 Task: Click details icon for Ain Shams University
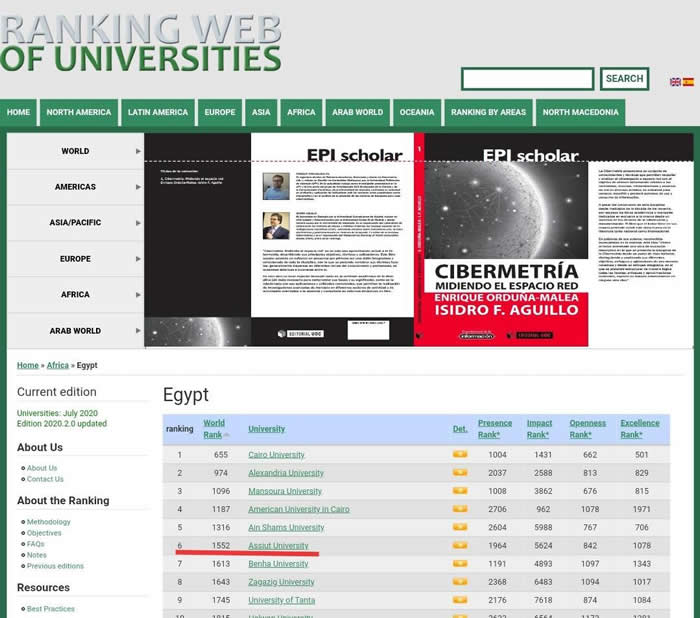(460, 528)
